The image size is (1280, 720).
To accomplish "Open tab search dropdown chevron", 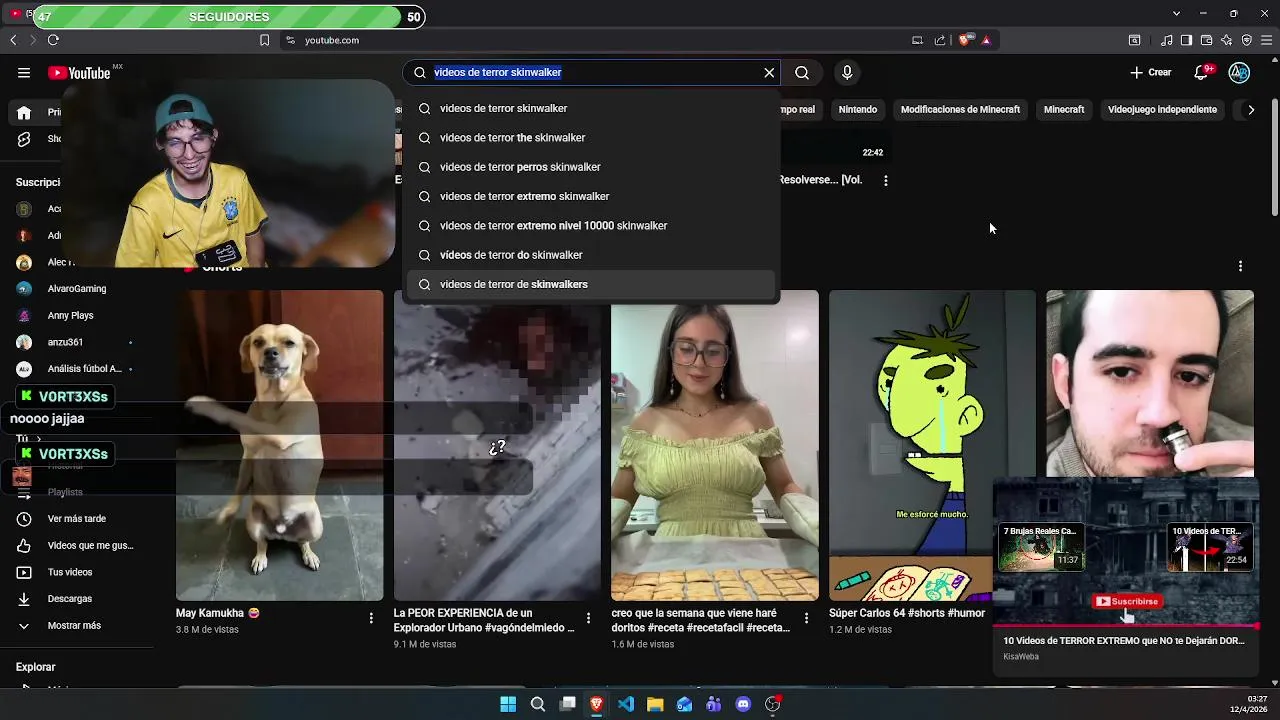I will (1176, 13).
